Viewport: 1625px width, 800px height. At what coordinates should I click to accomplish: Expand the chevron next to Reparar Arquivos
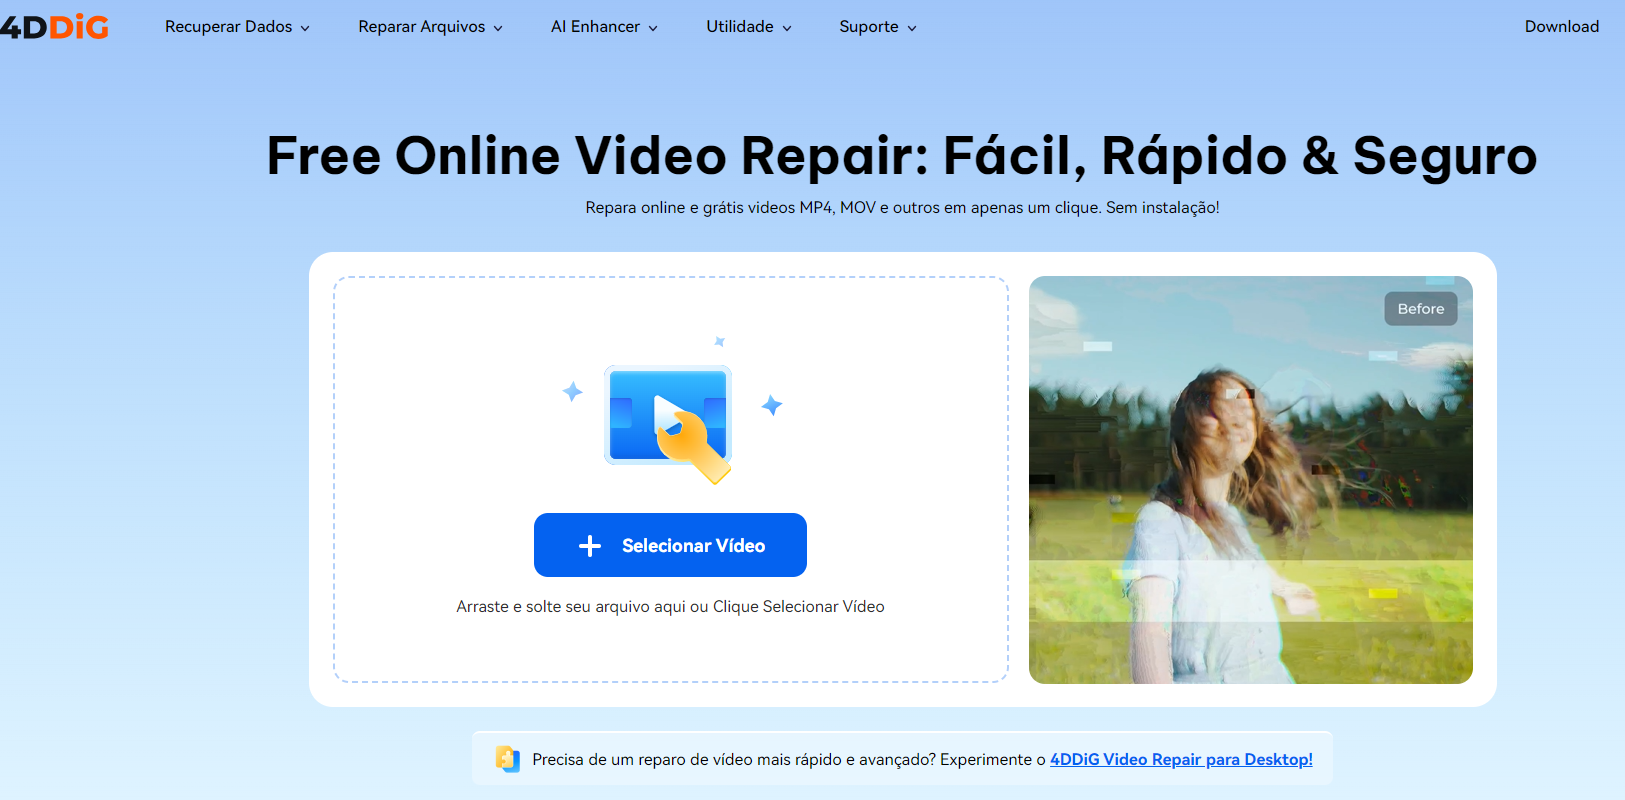[498, 28]
